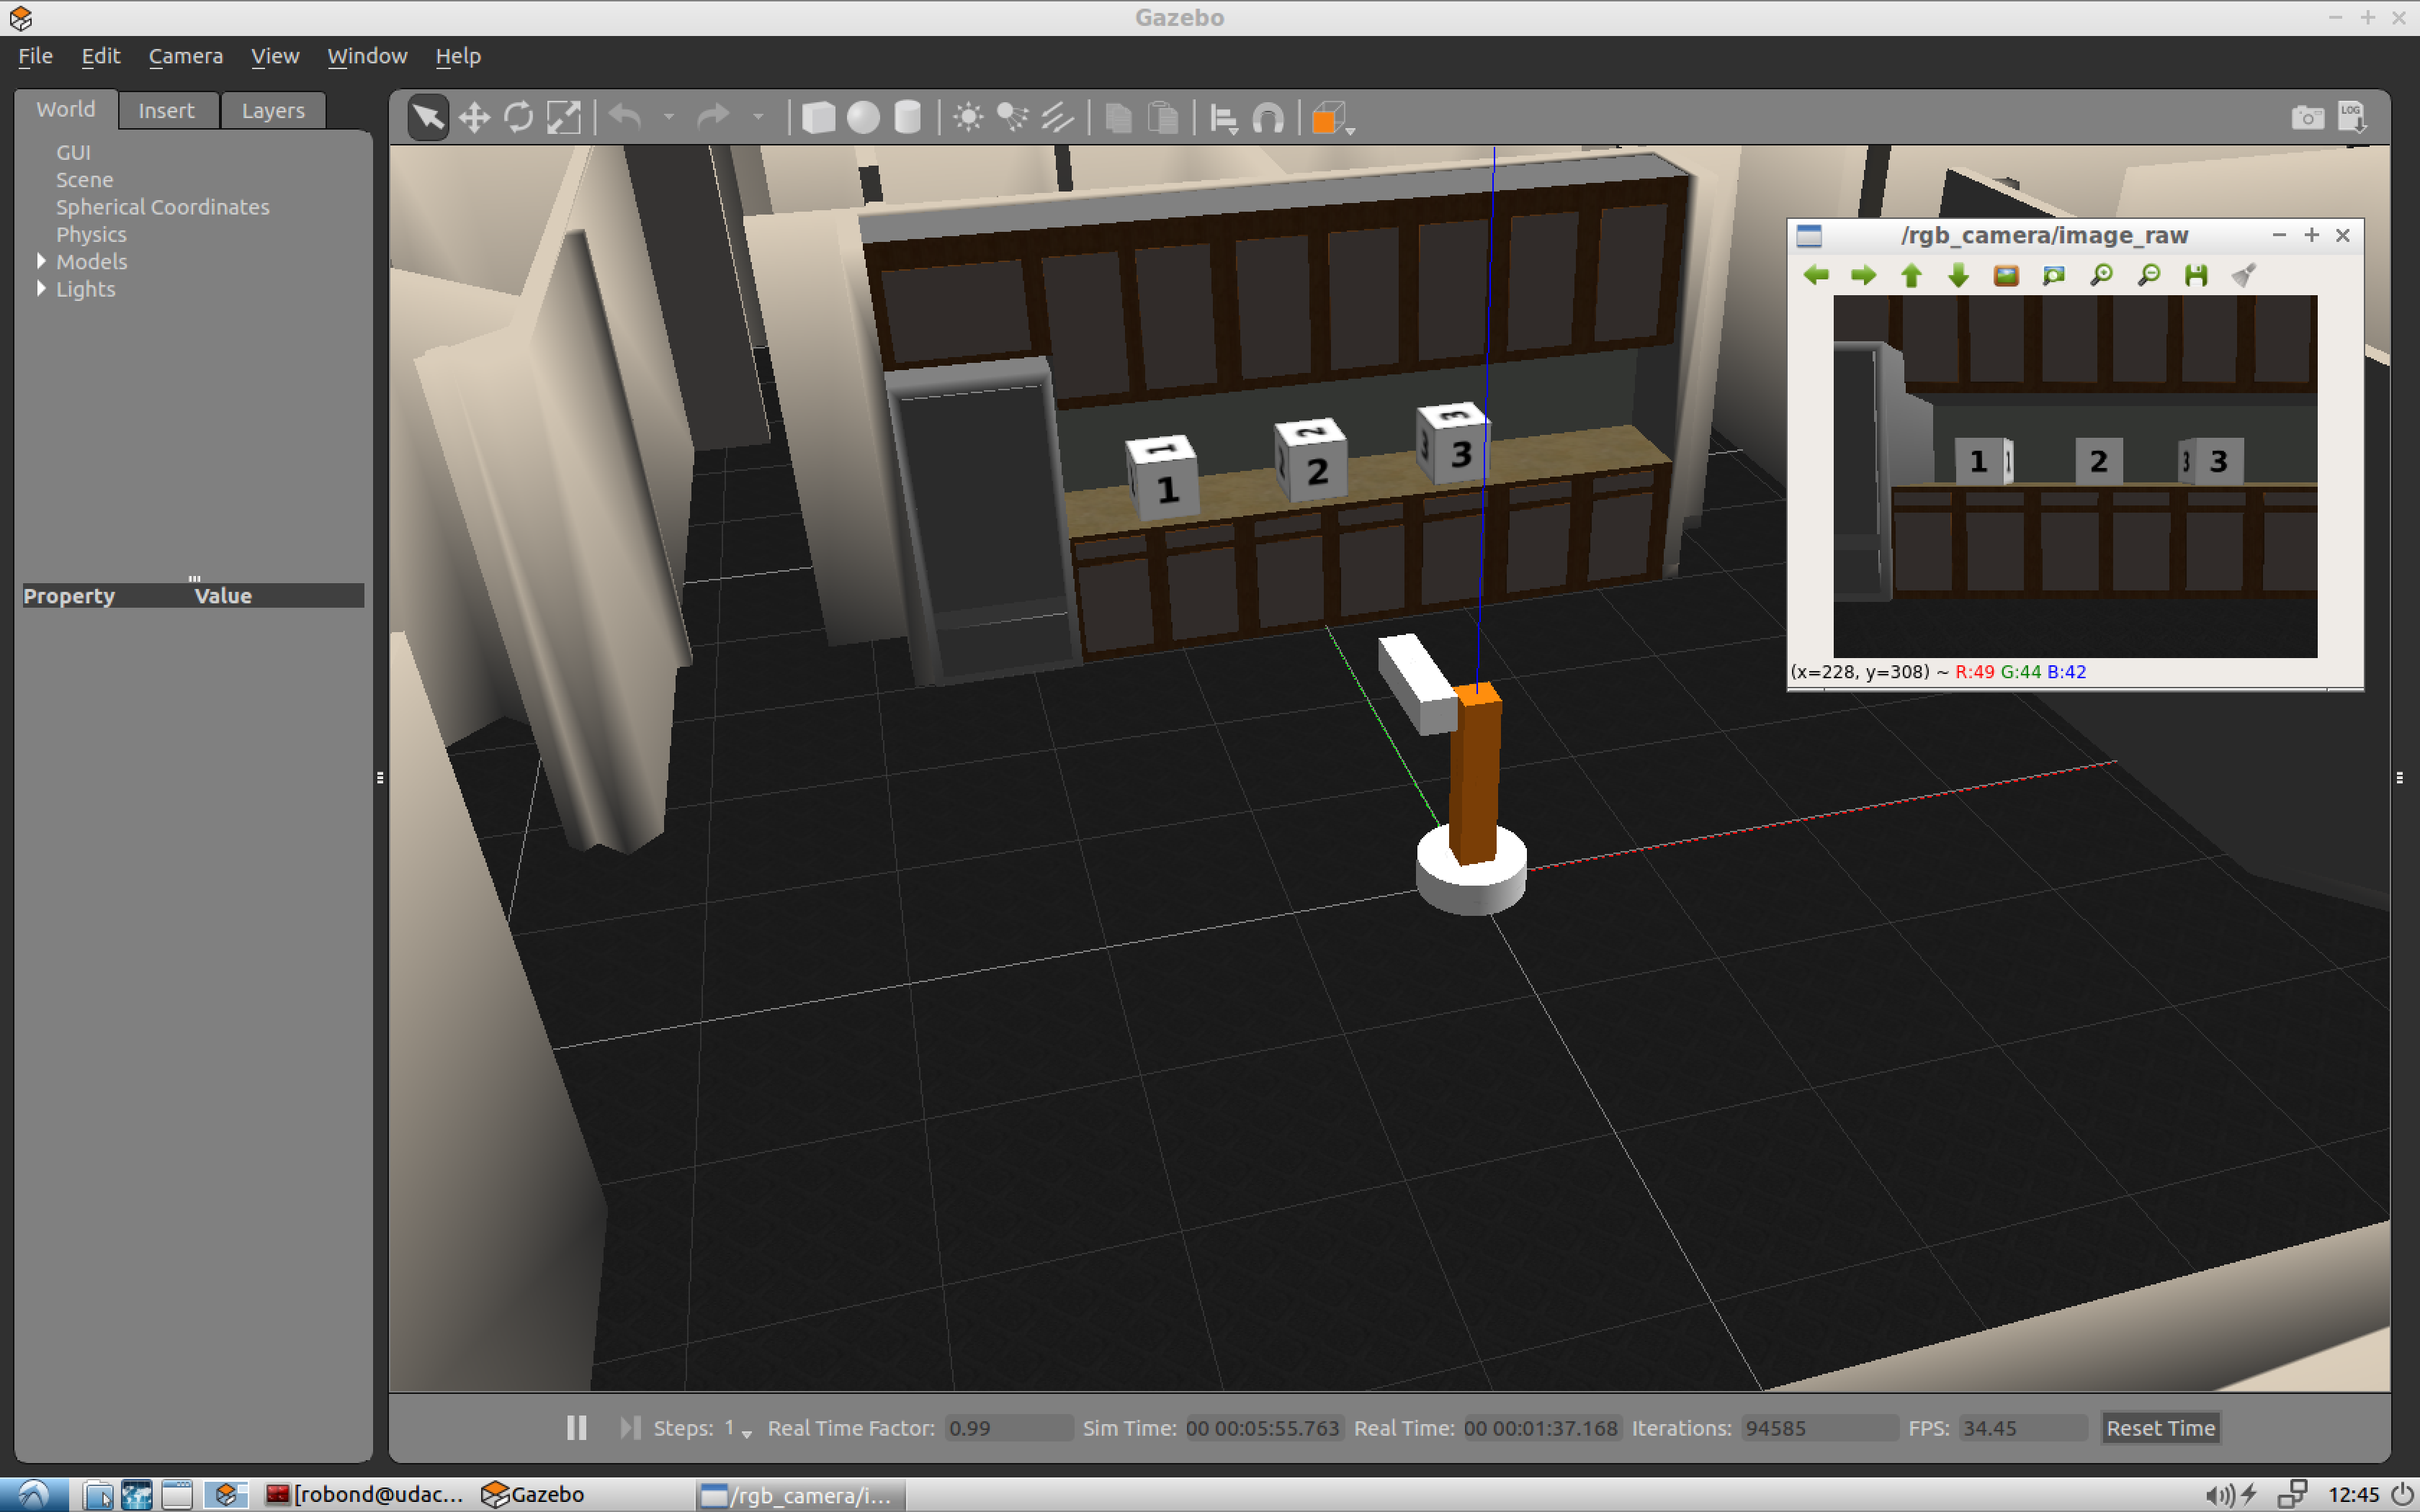Insert a box shape

tap(818, 118)
